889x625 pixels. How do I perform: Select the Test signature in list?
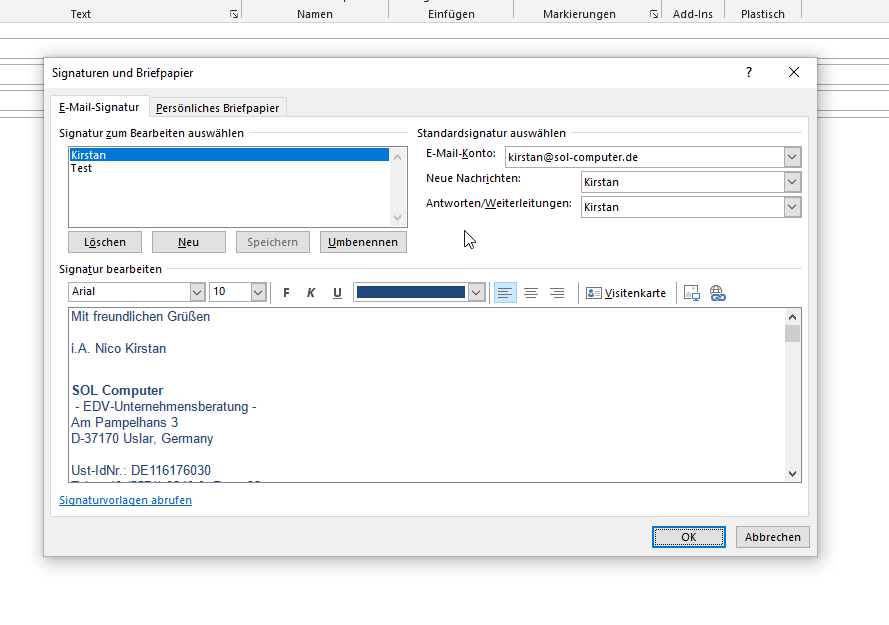82,169
